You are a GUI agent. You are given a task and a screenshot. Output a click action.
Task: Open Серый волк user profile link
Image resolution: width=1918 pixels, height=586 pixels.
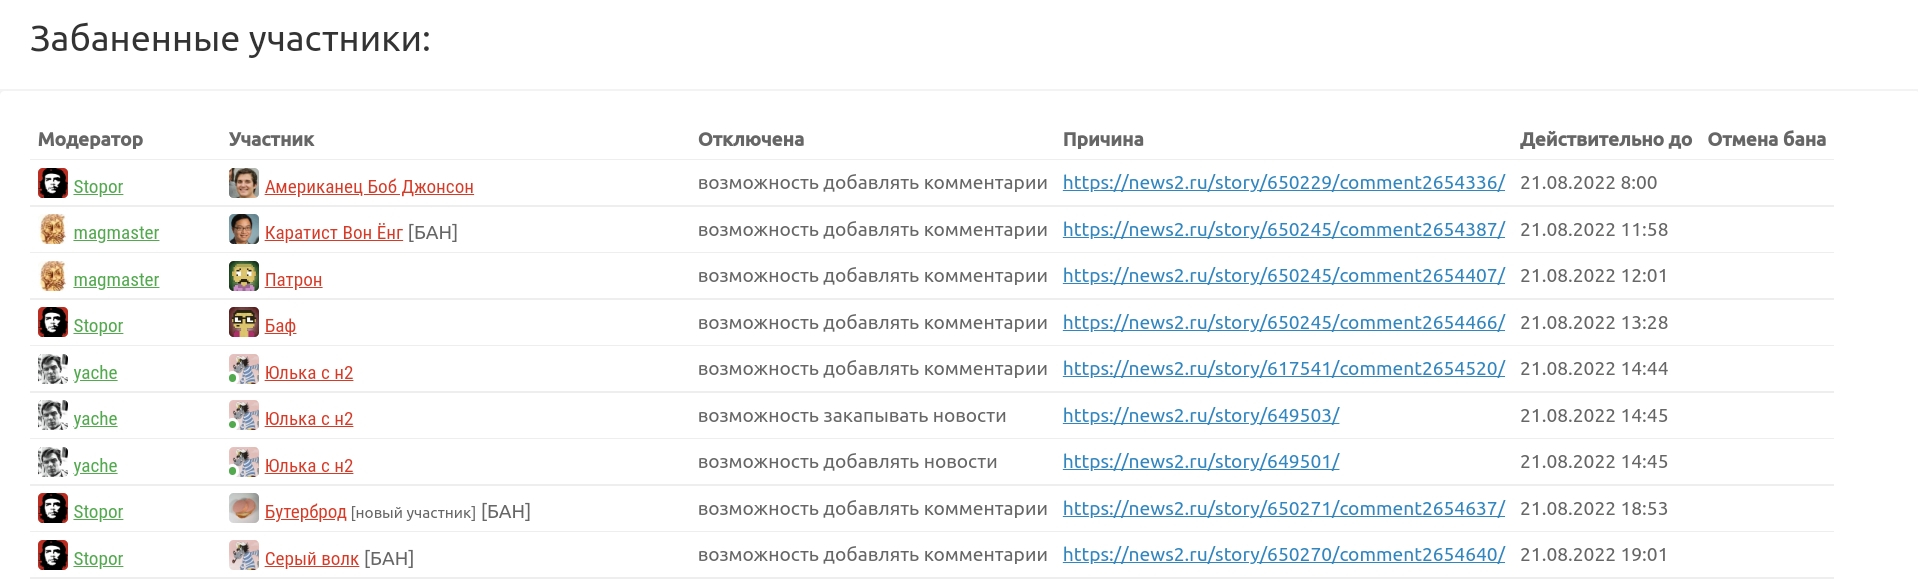pyautogui.click(x=312, y=559)
